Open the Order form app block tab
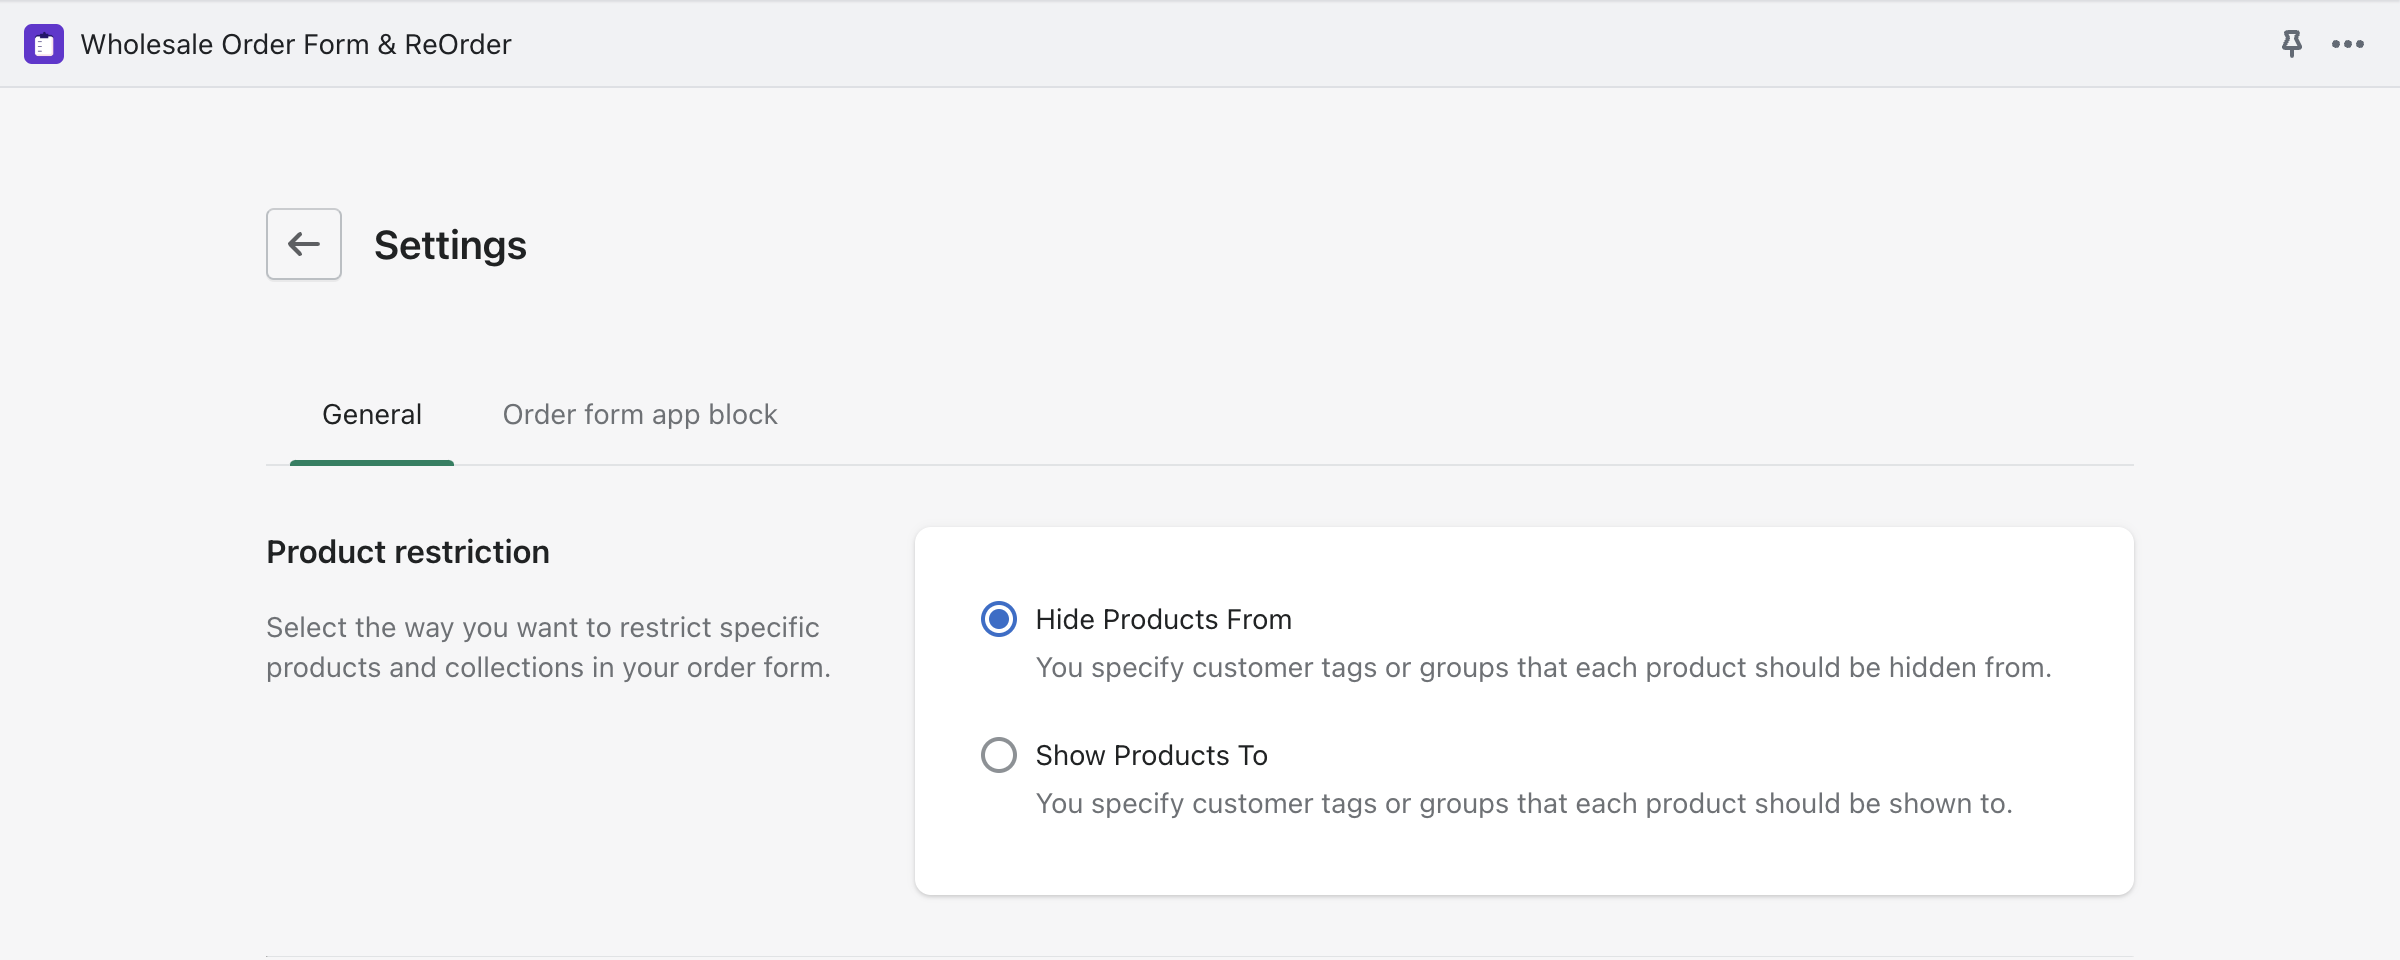 [x=640, y=415]
